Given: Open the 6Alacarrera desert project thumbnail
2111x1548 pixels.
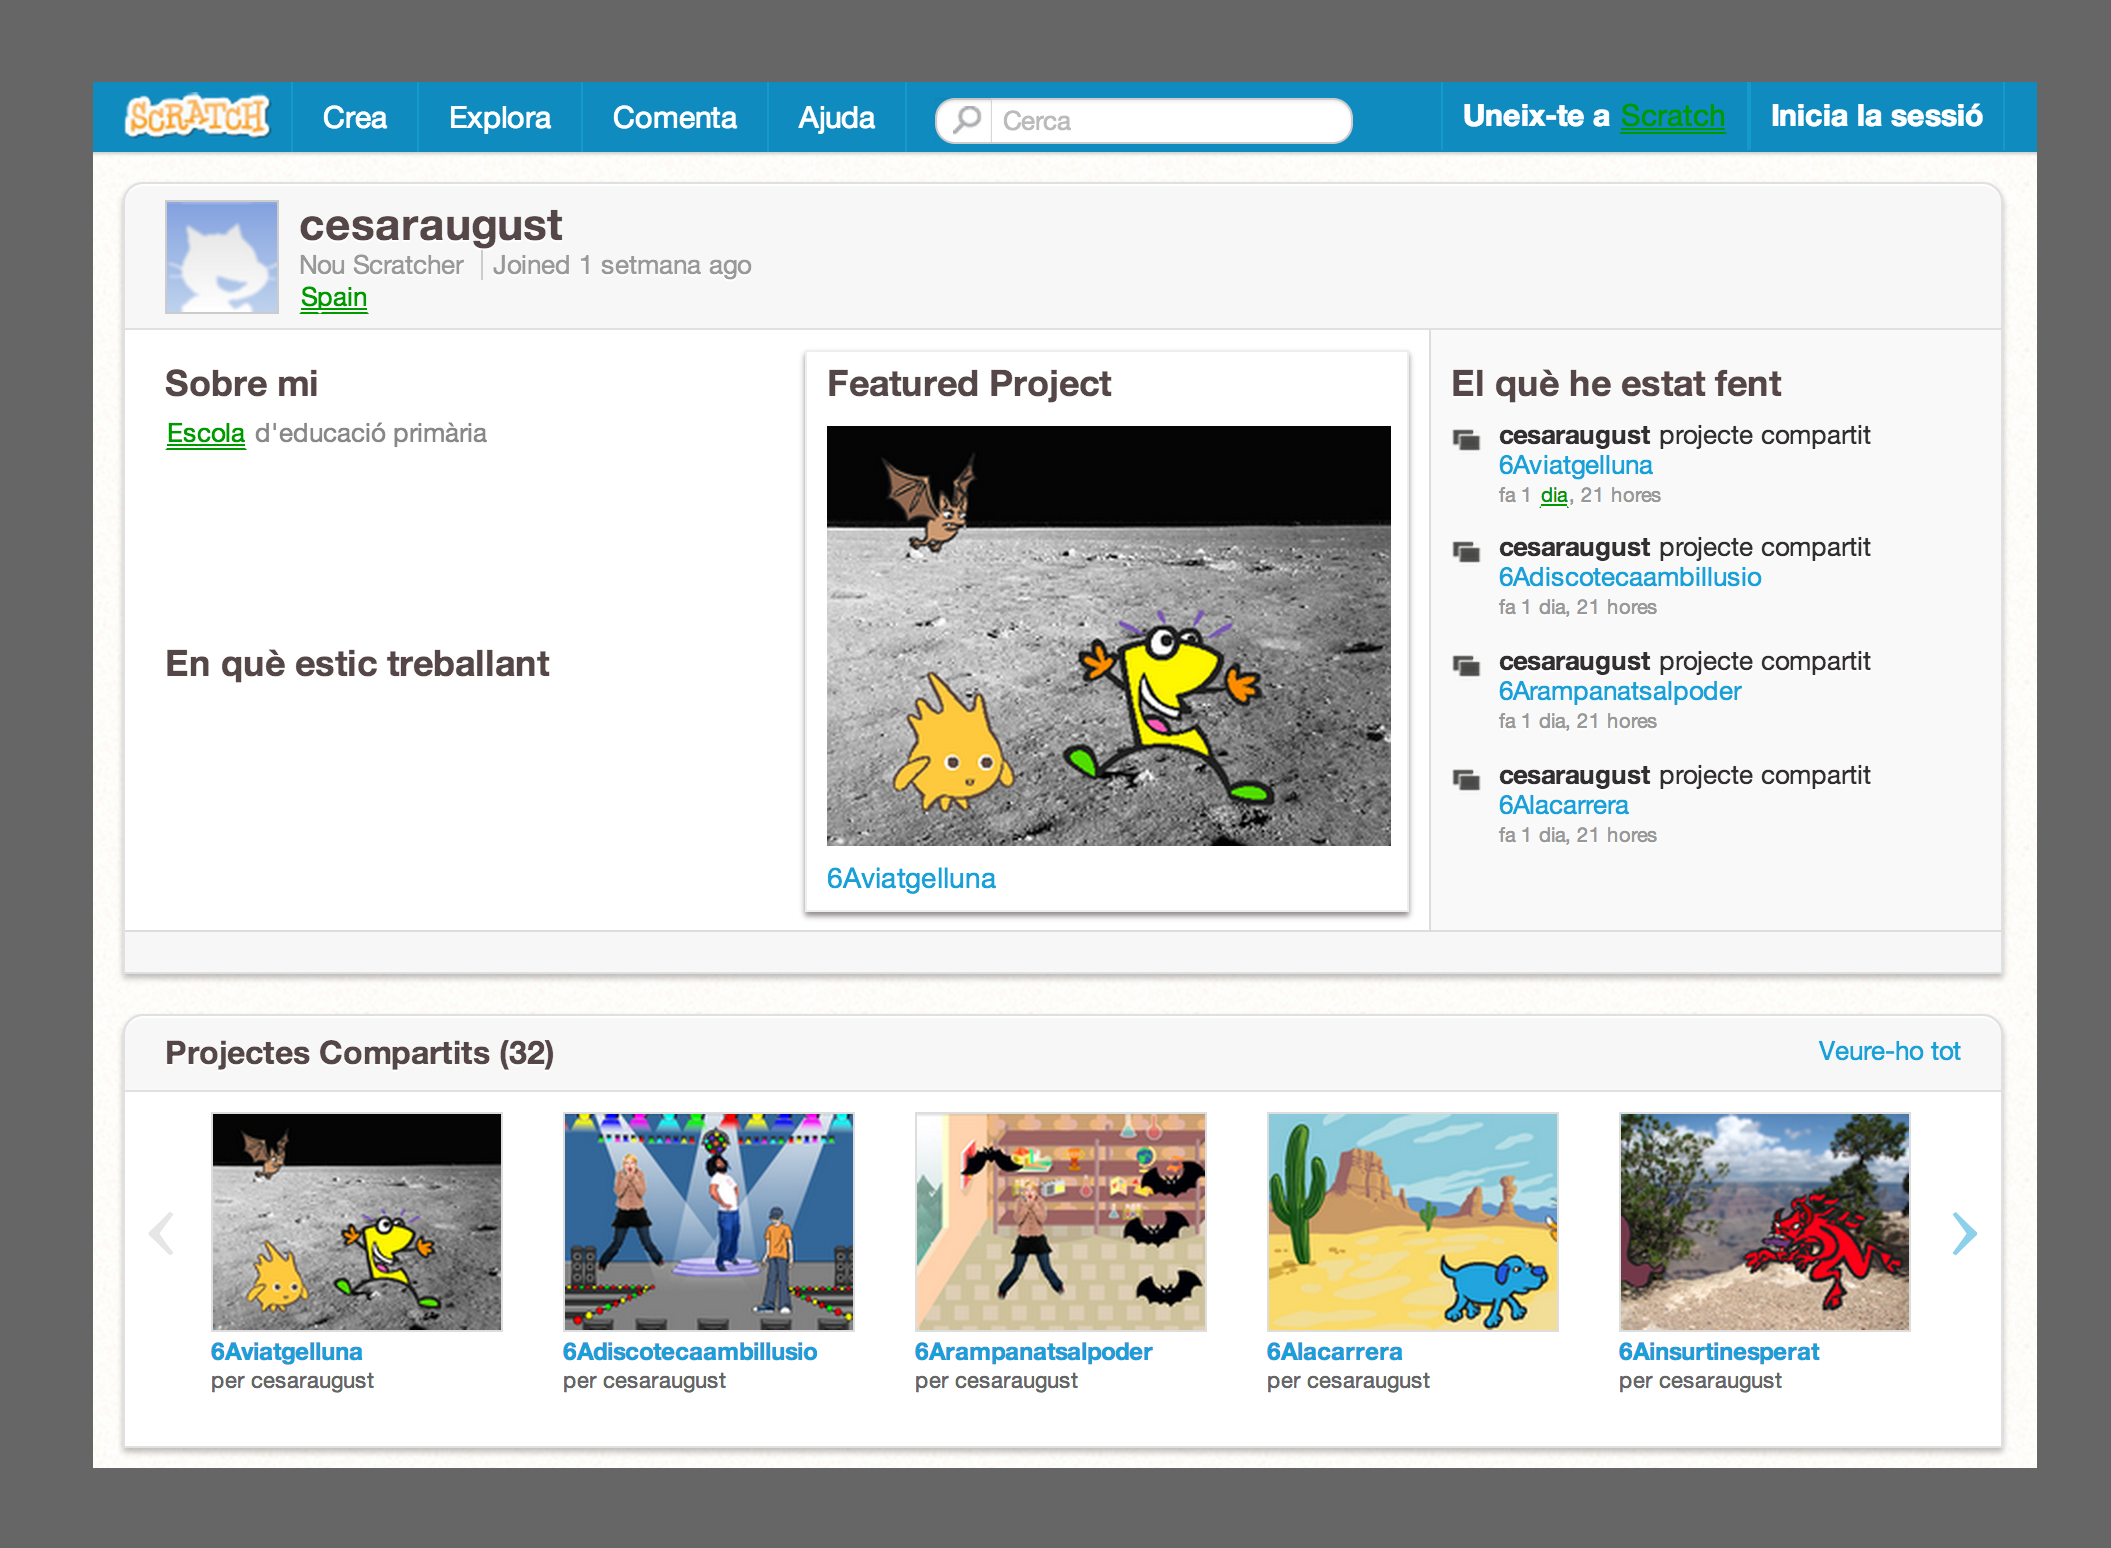Looking at the screenshot, I should coord(1411,1221).
